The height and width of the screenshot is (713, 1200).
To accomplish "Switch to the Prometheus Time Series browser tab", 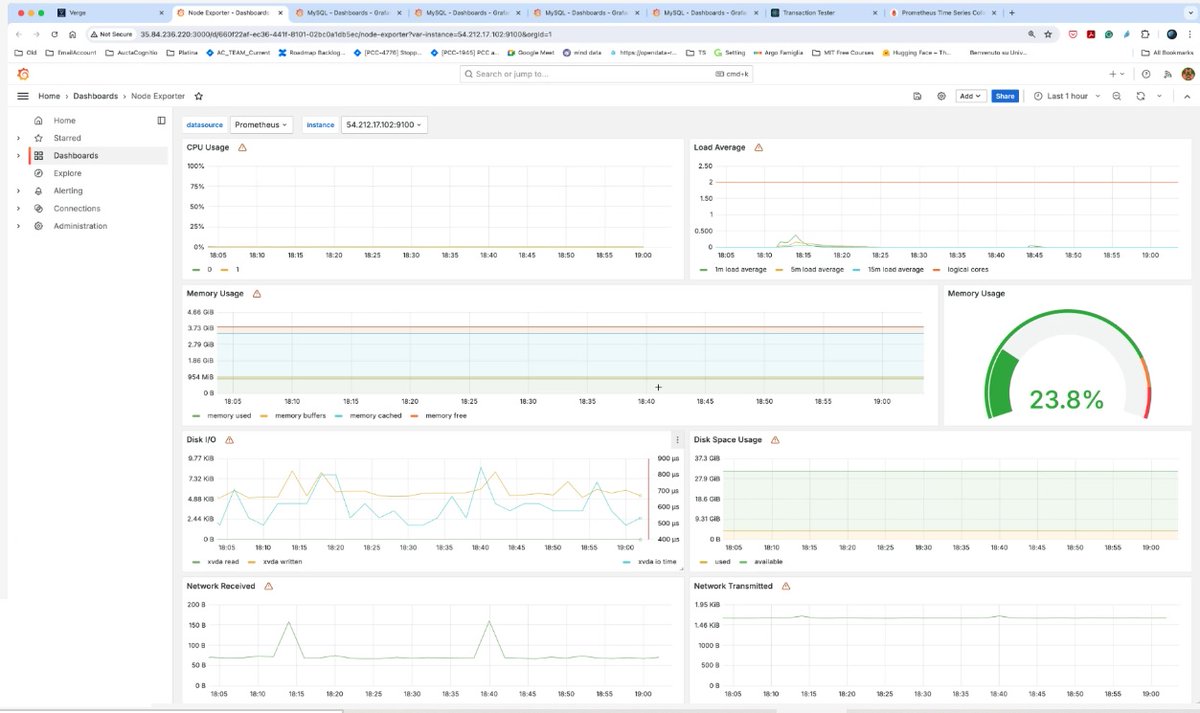I will click(943, 13).
